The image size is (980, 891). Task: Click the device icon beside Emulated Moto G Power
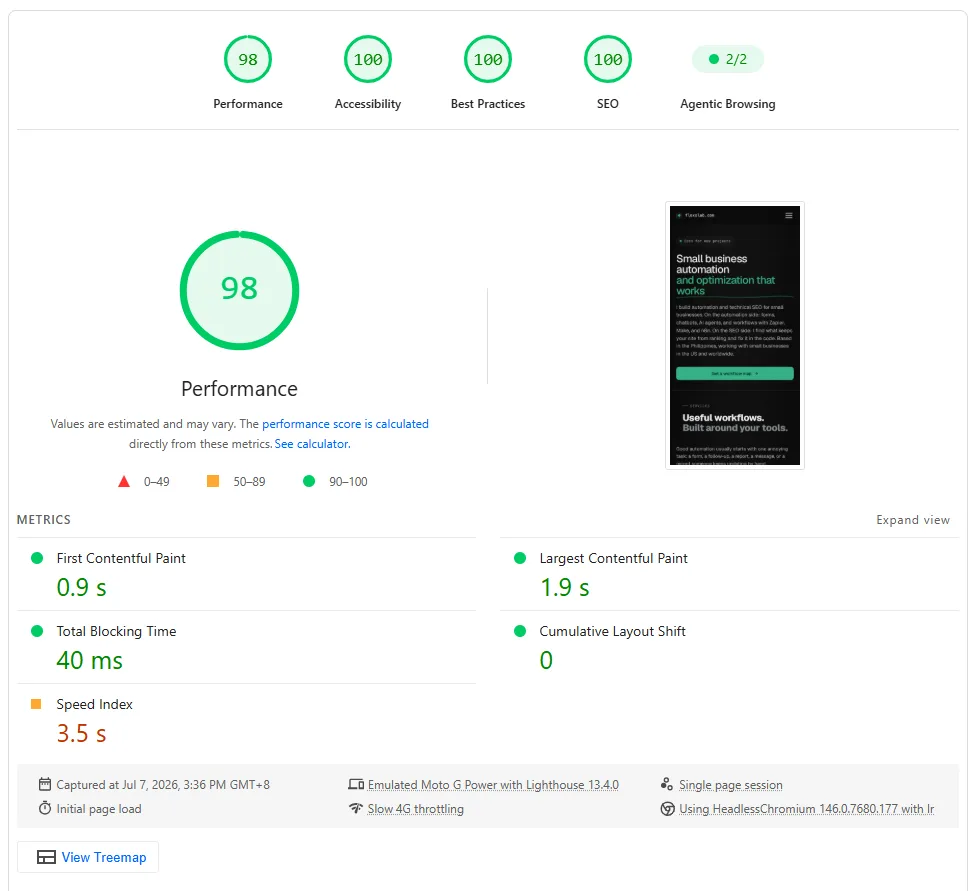(x=356, y=784)
